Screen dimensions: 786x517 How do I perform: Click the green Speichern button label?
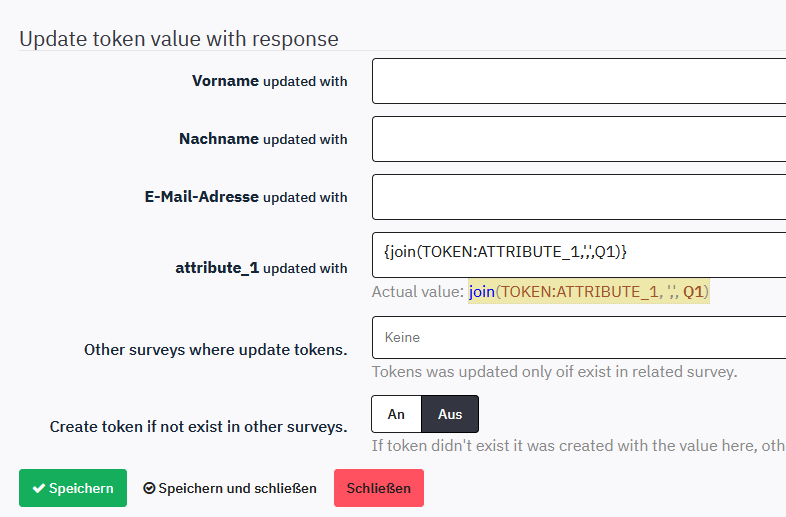(x=81, y=489)
